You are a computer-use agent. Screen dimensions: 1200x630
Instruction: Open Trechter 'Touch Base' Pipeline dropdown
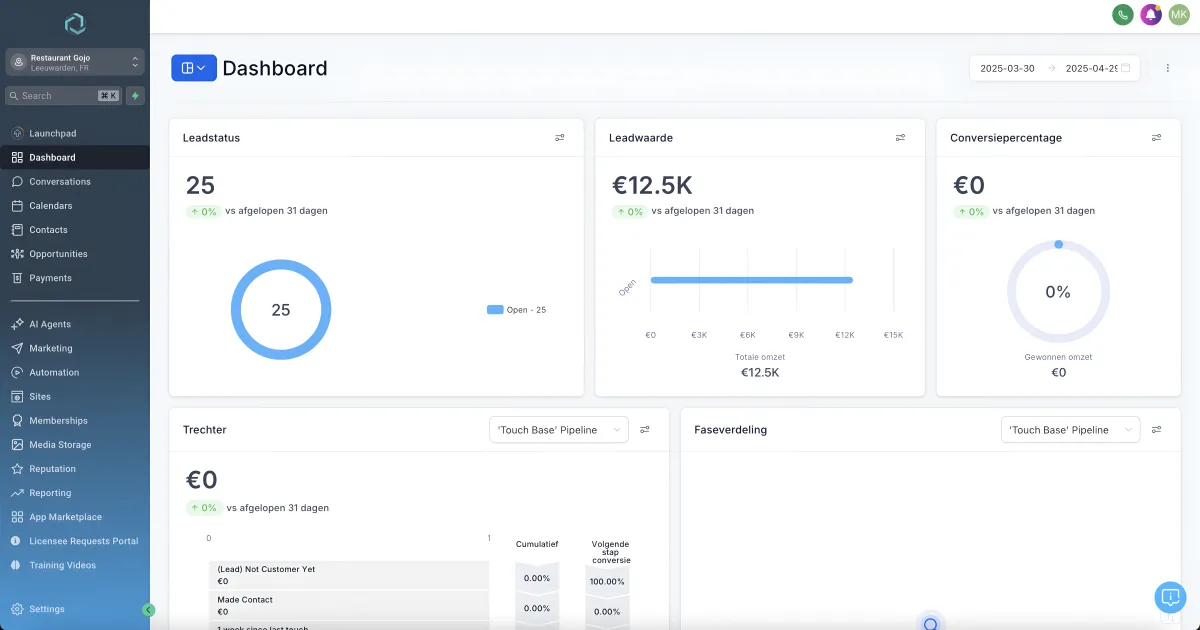[559, 430]
